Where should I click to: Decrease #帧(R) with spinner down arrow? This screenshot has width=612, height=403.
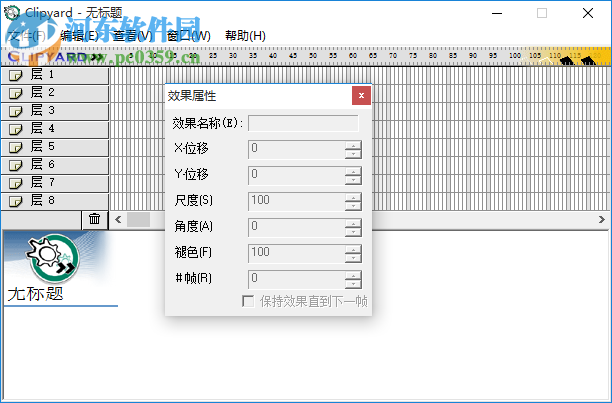point(353,284)
